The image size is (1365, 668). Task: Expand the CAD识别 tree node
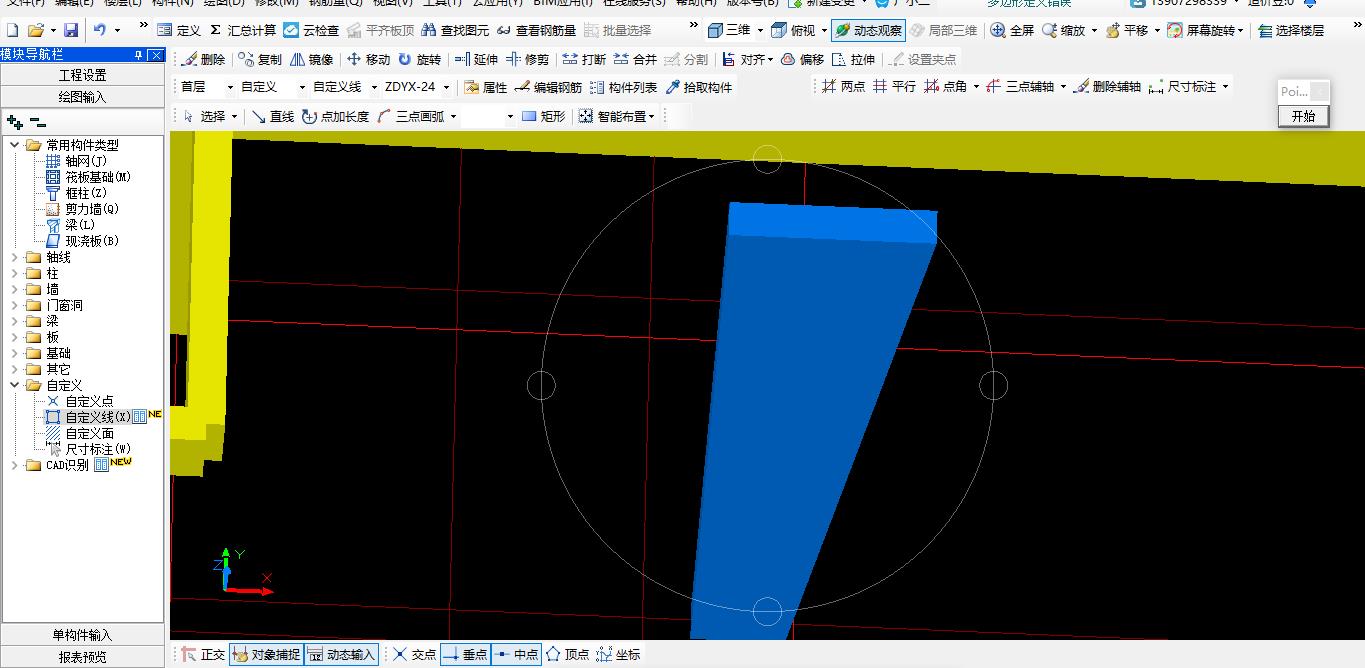[15, 465]
